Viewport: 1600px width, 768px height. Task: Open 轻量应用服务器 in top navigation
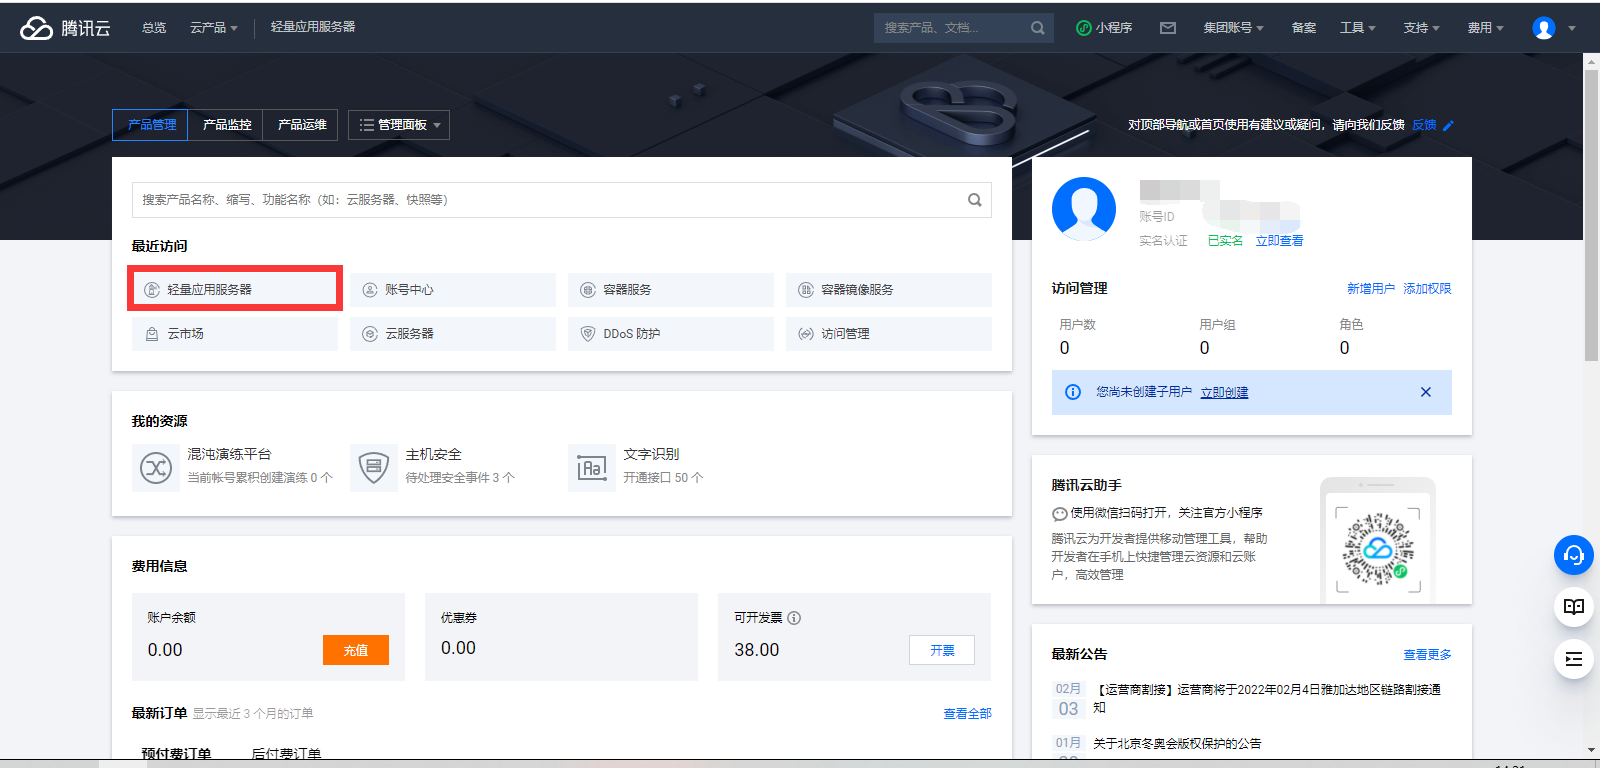click(x=313, y=27)
